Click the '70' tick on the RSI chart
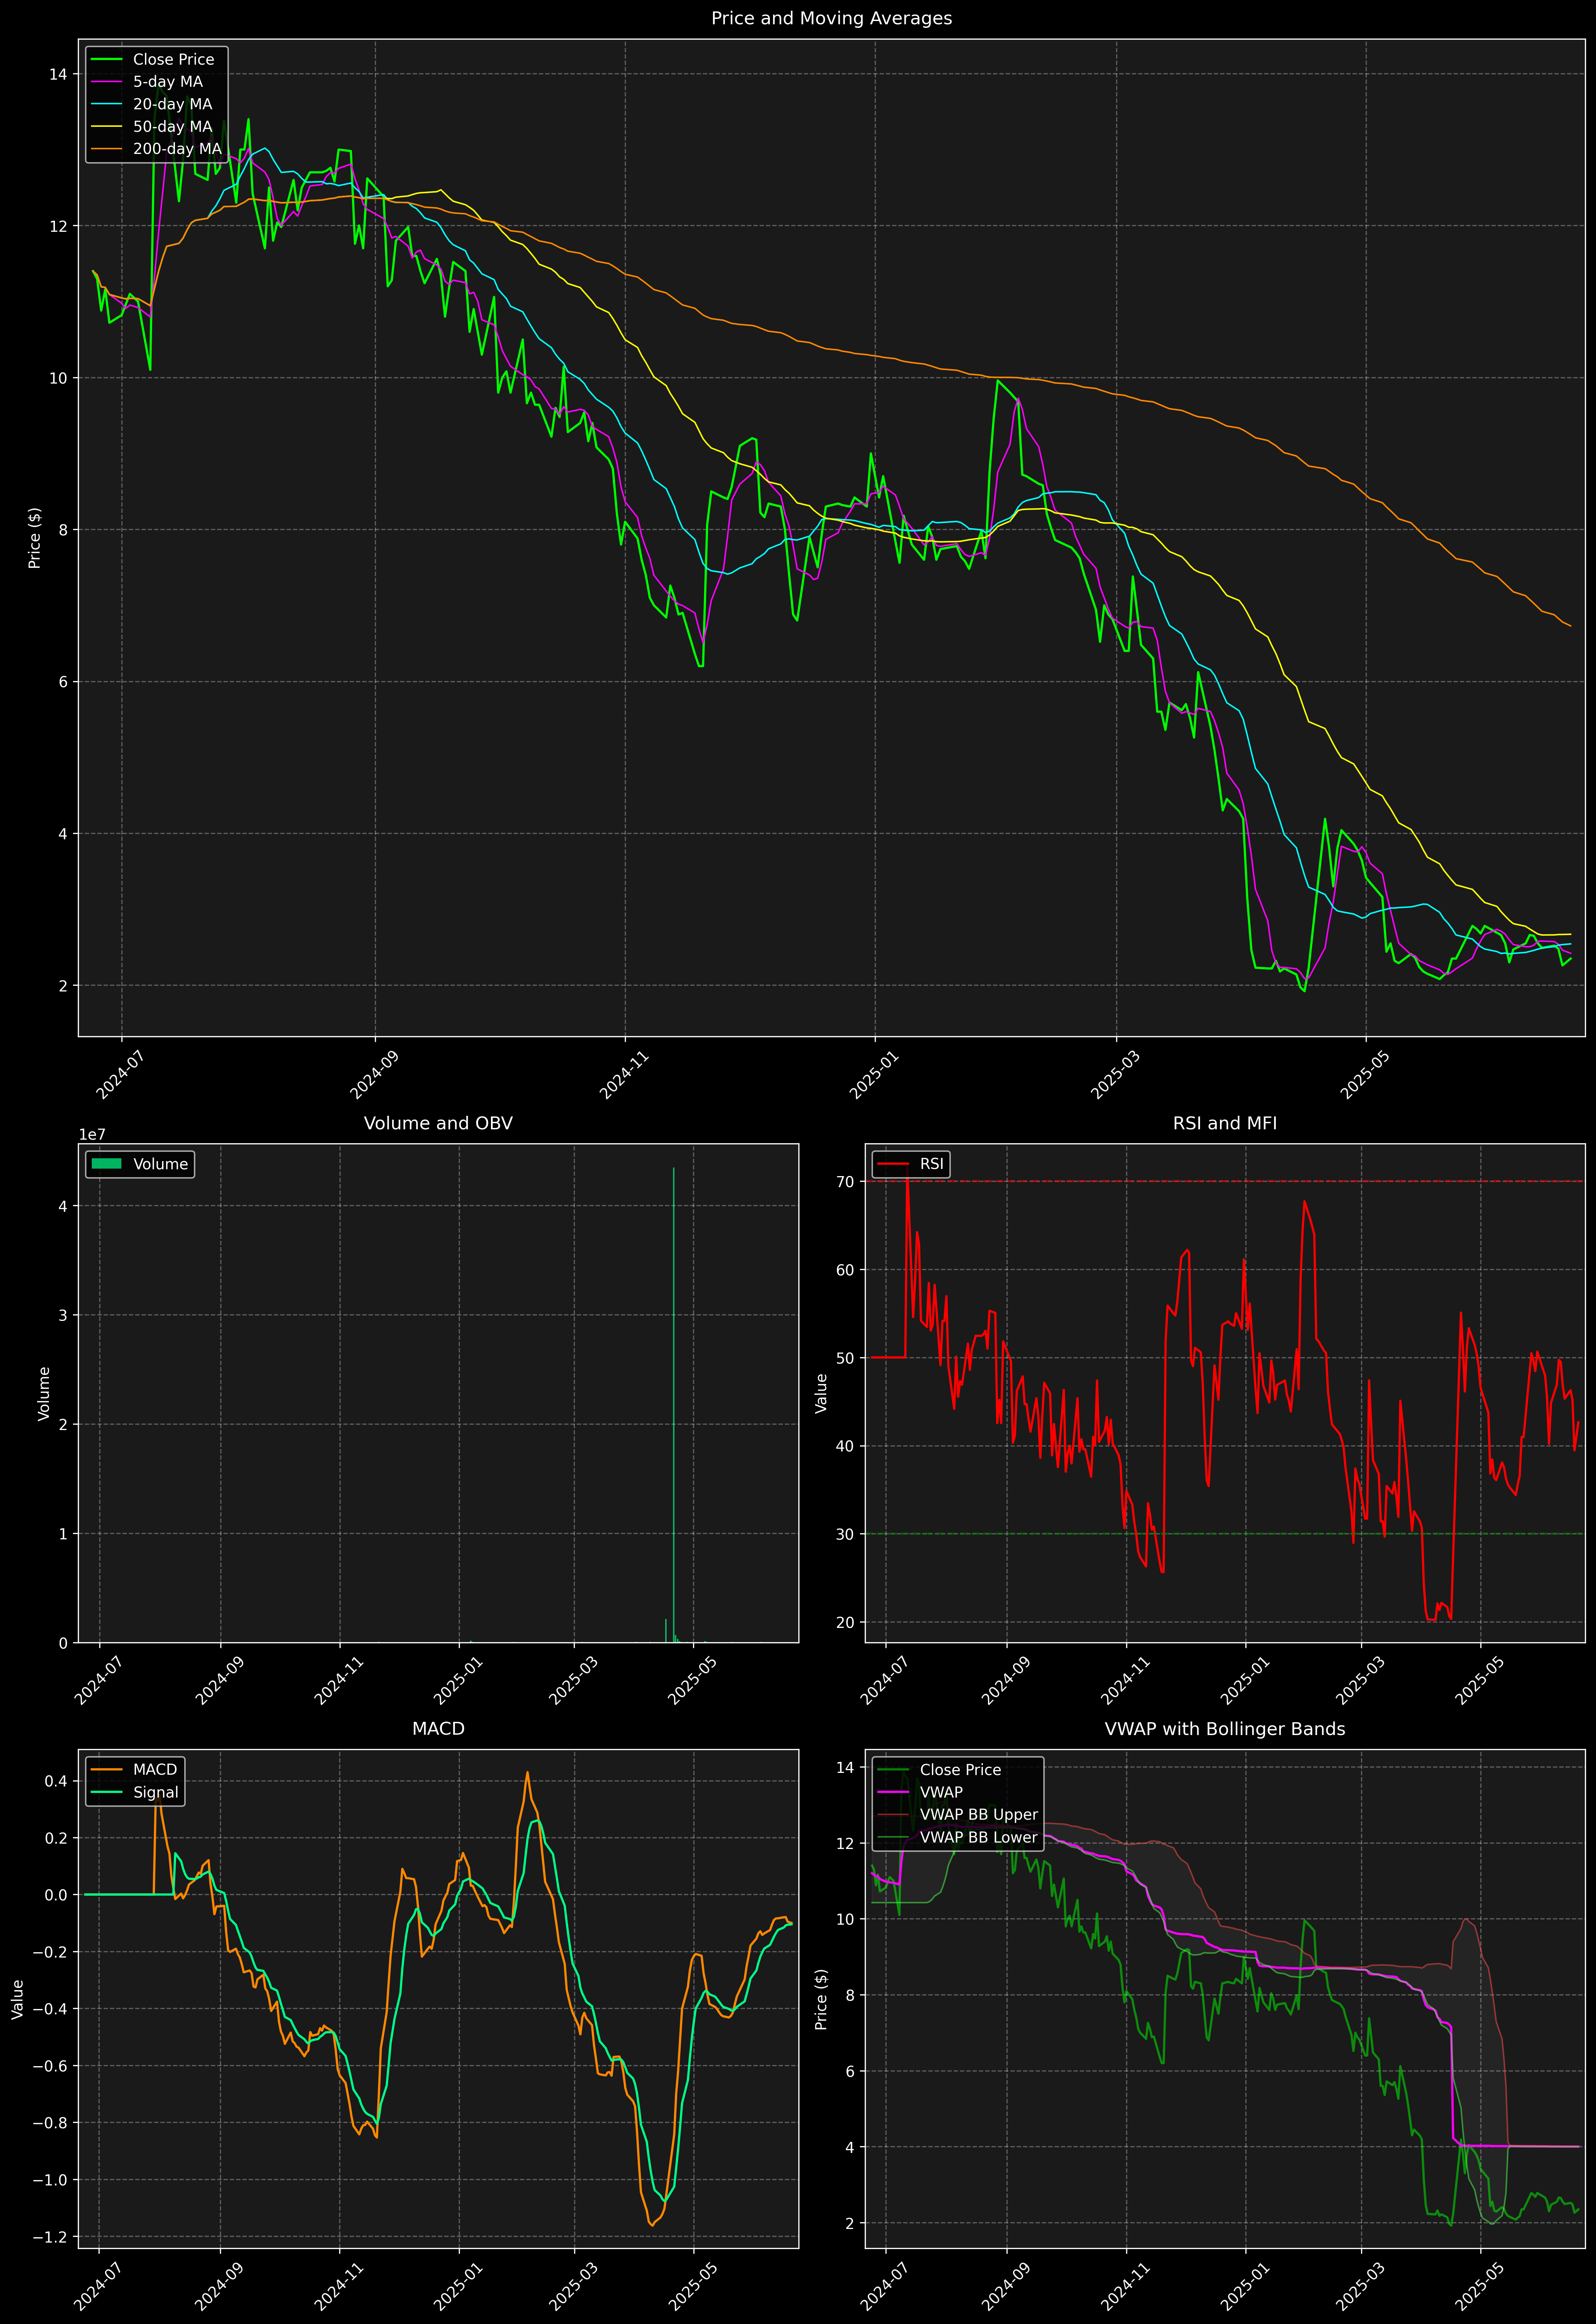This screenshot has height=2324, width=1596. coord(846,1182)
